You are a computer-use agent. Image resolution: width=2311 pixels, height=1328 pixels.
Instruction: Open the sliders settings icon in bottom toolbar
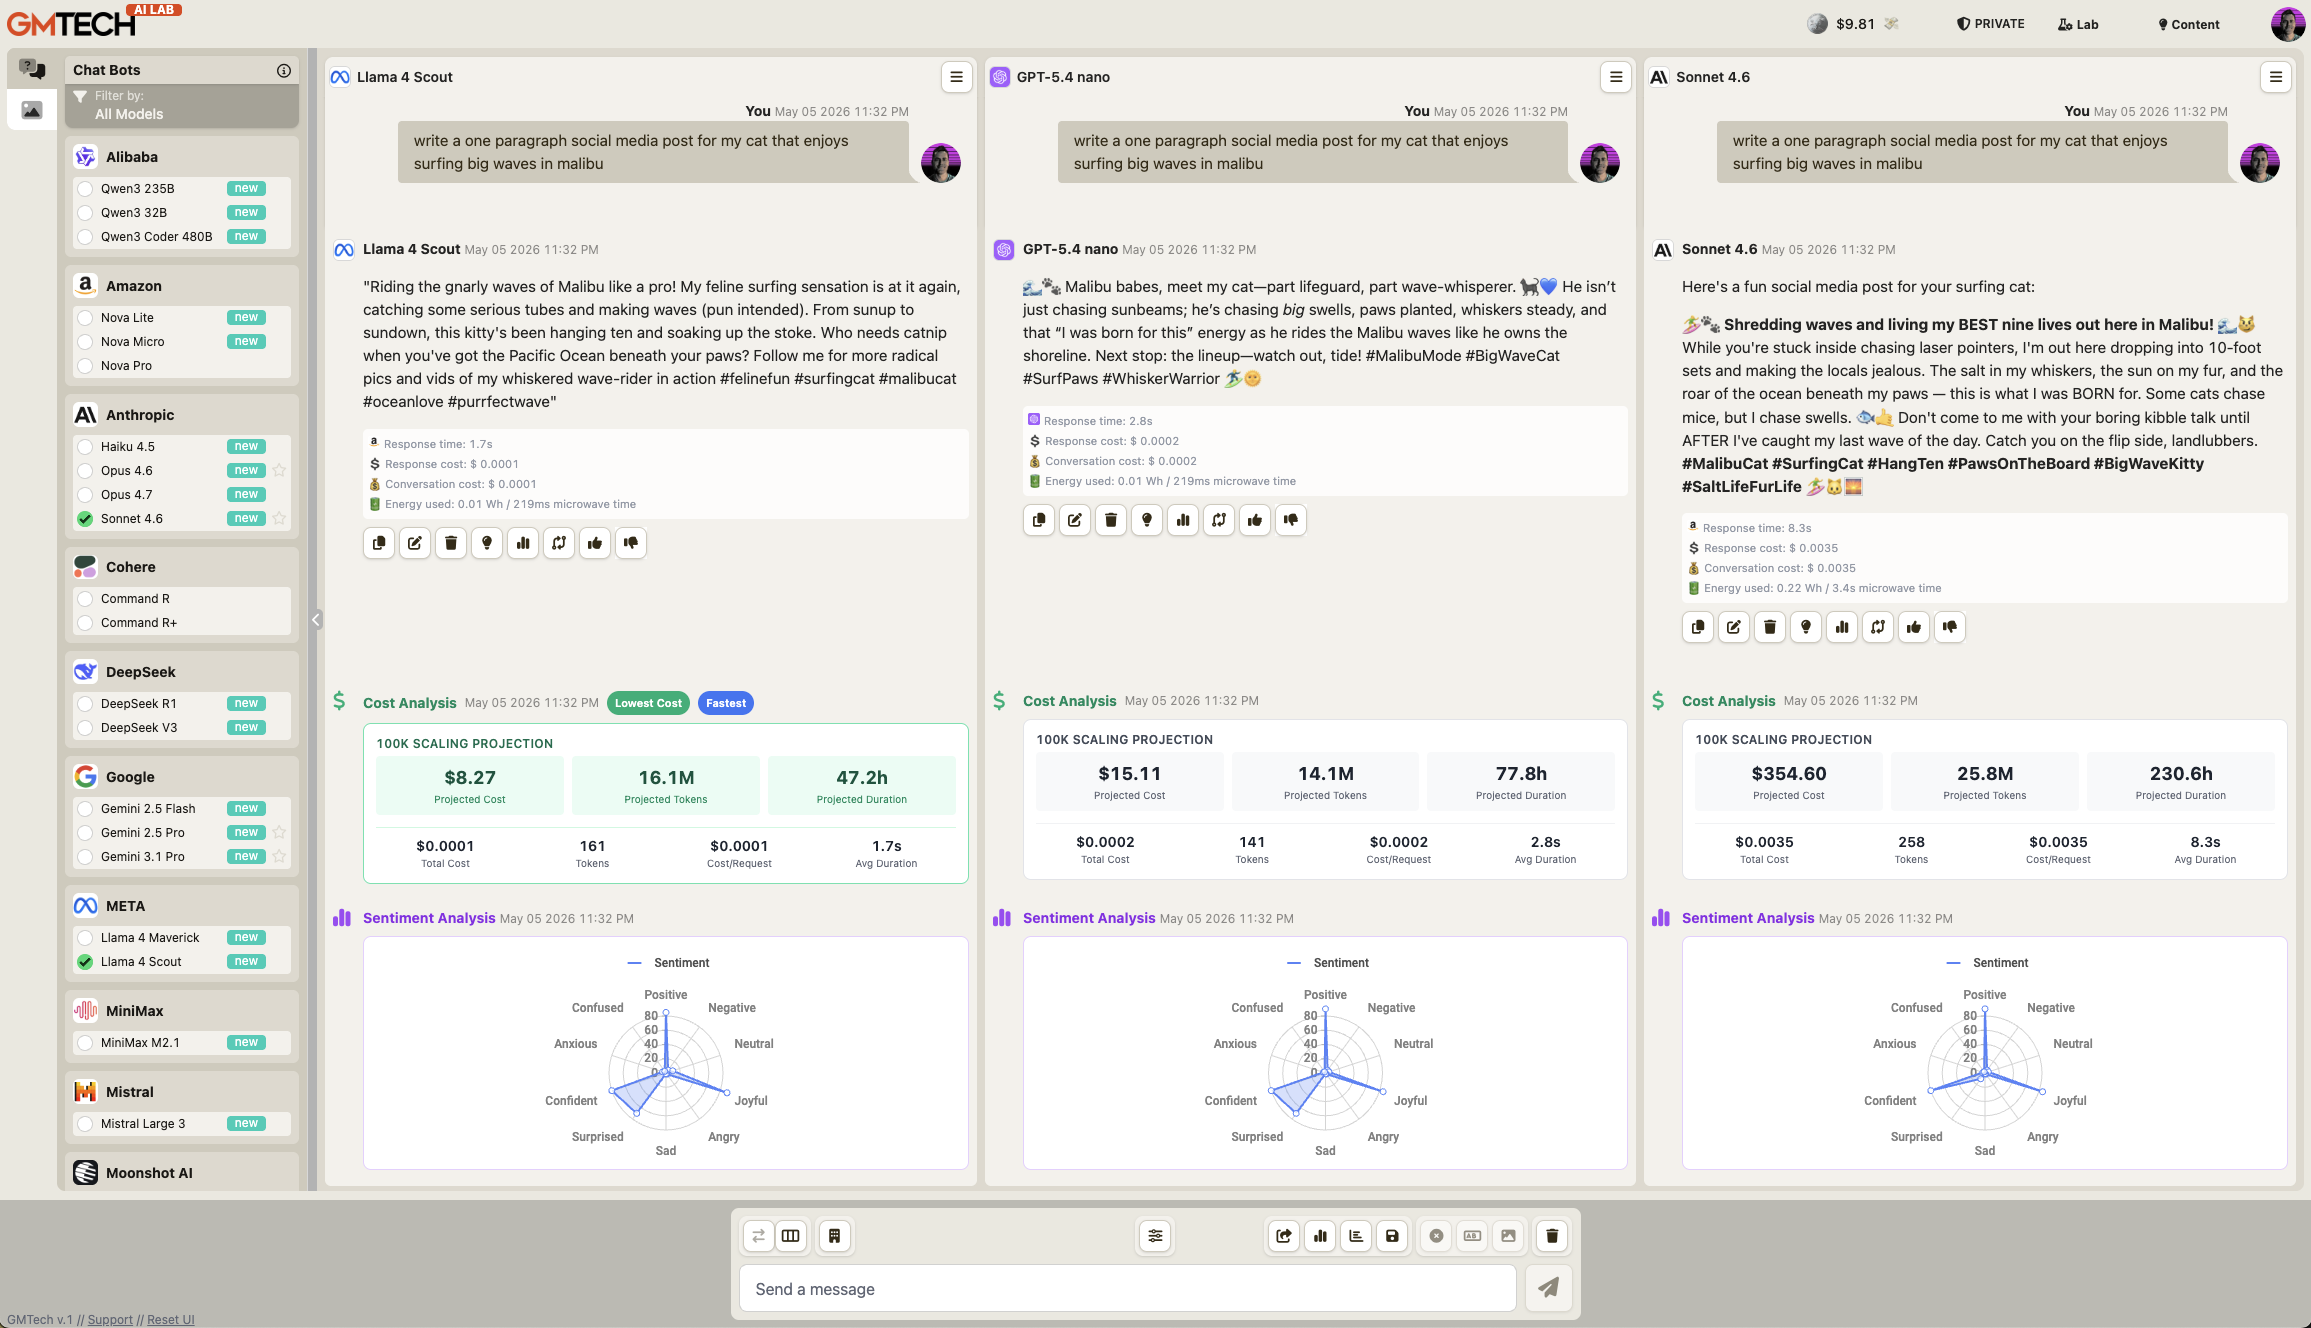coord(1156,1236)
